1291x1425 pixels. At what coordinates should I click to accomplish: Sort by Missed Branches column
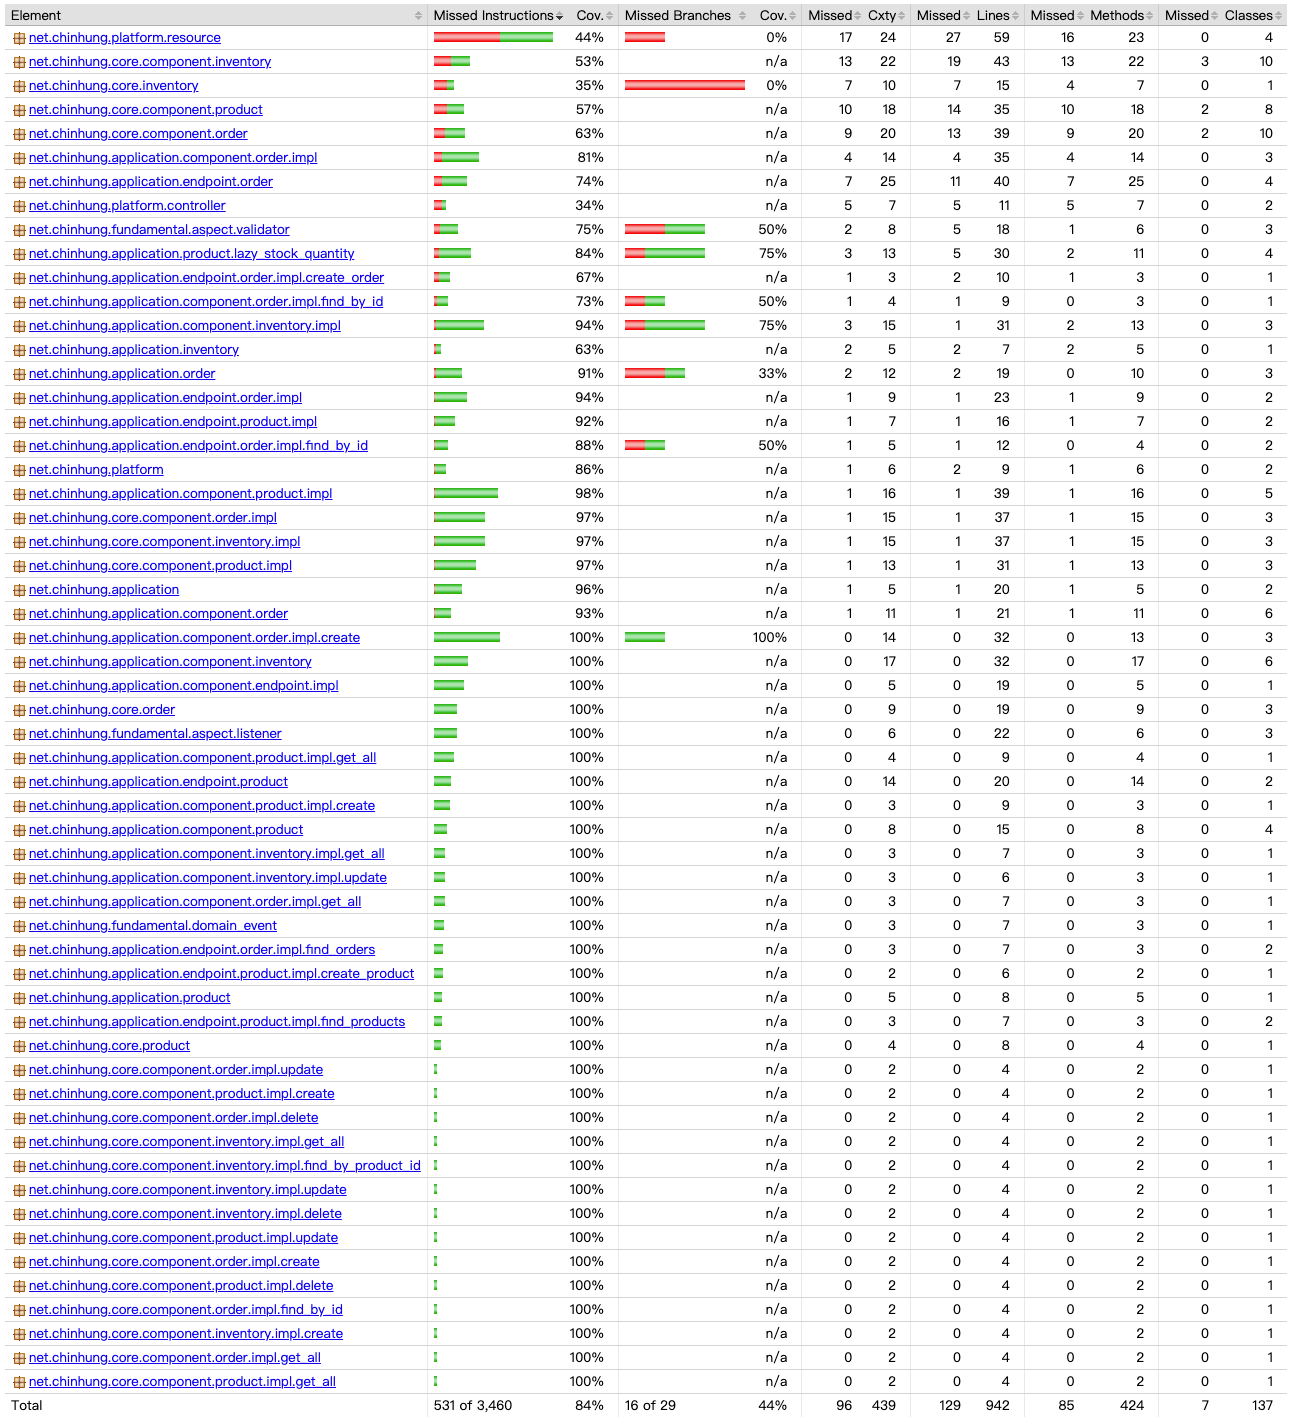[685, 15]
